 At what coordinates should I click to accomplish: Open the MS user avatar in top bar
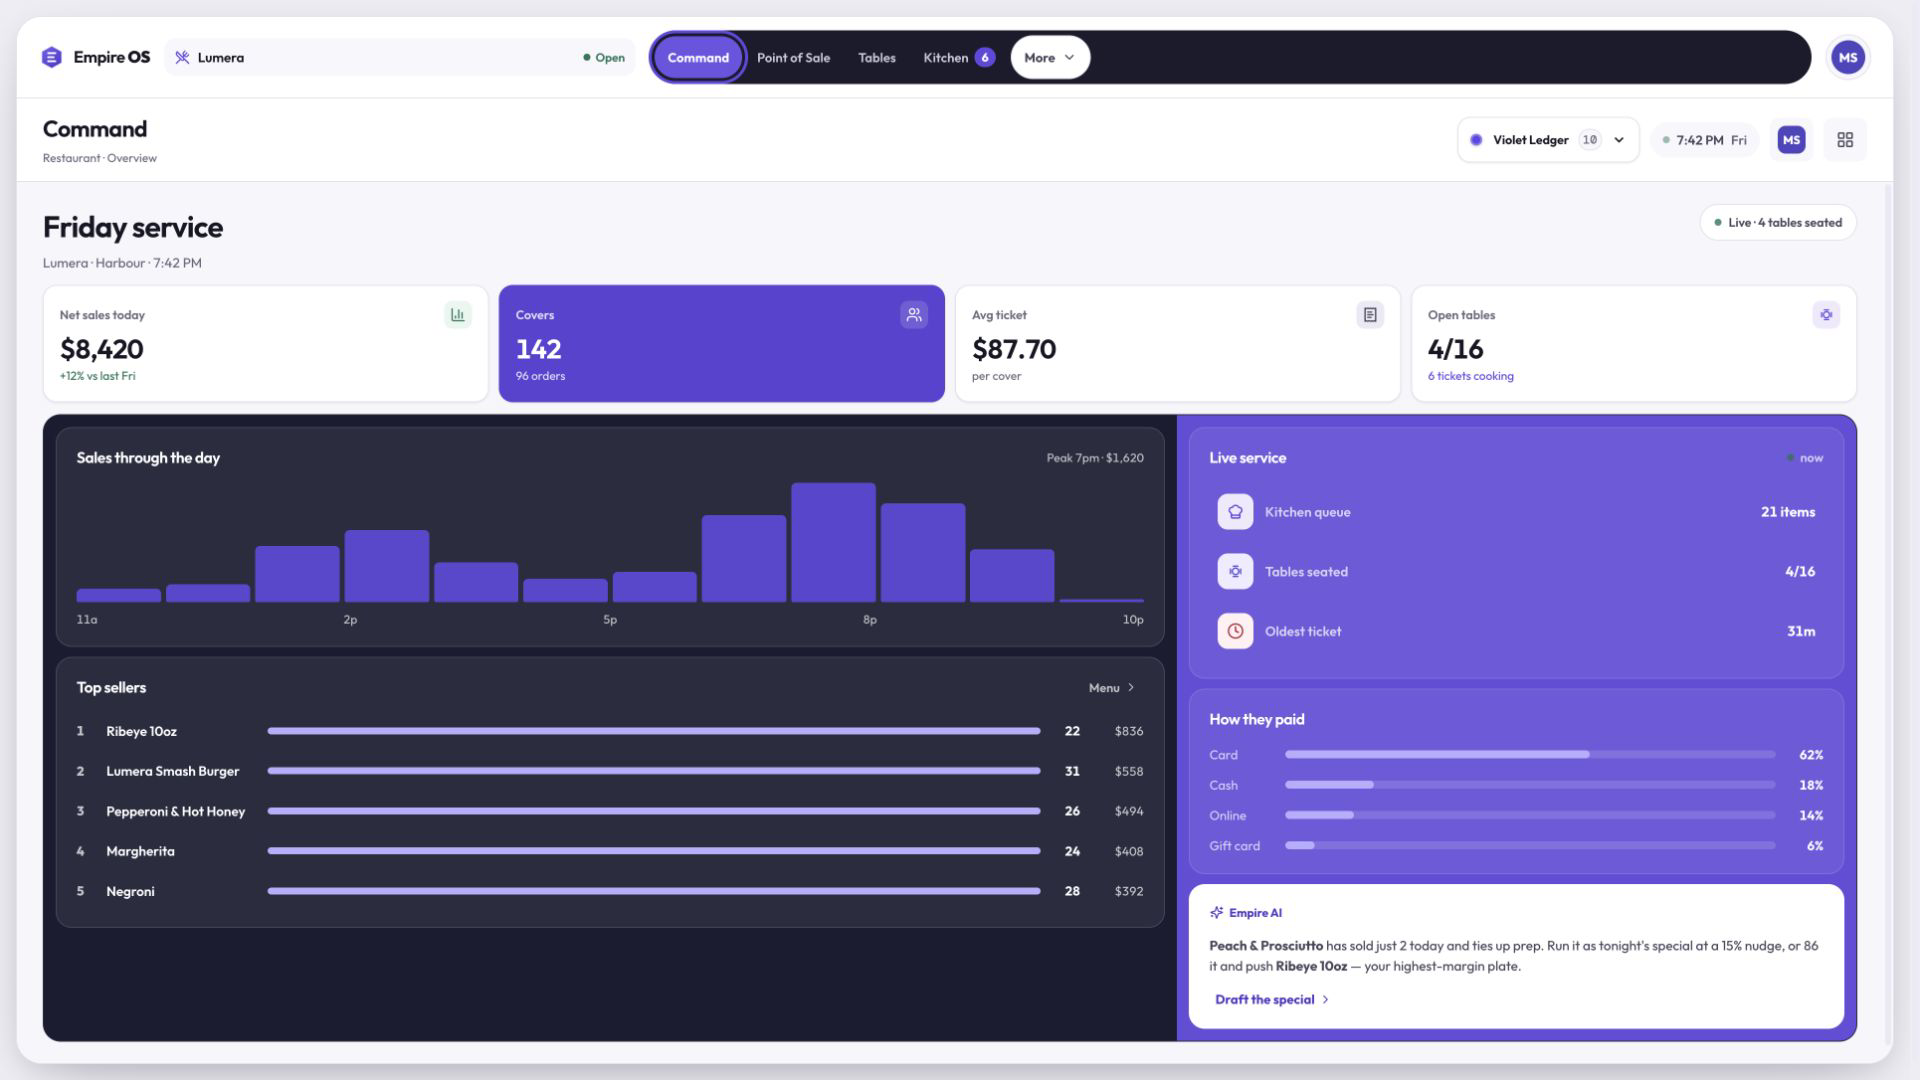pyautogui.click(x=1847, y=57)
